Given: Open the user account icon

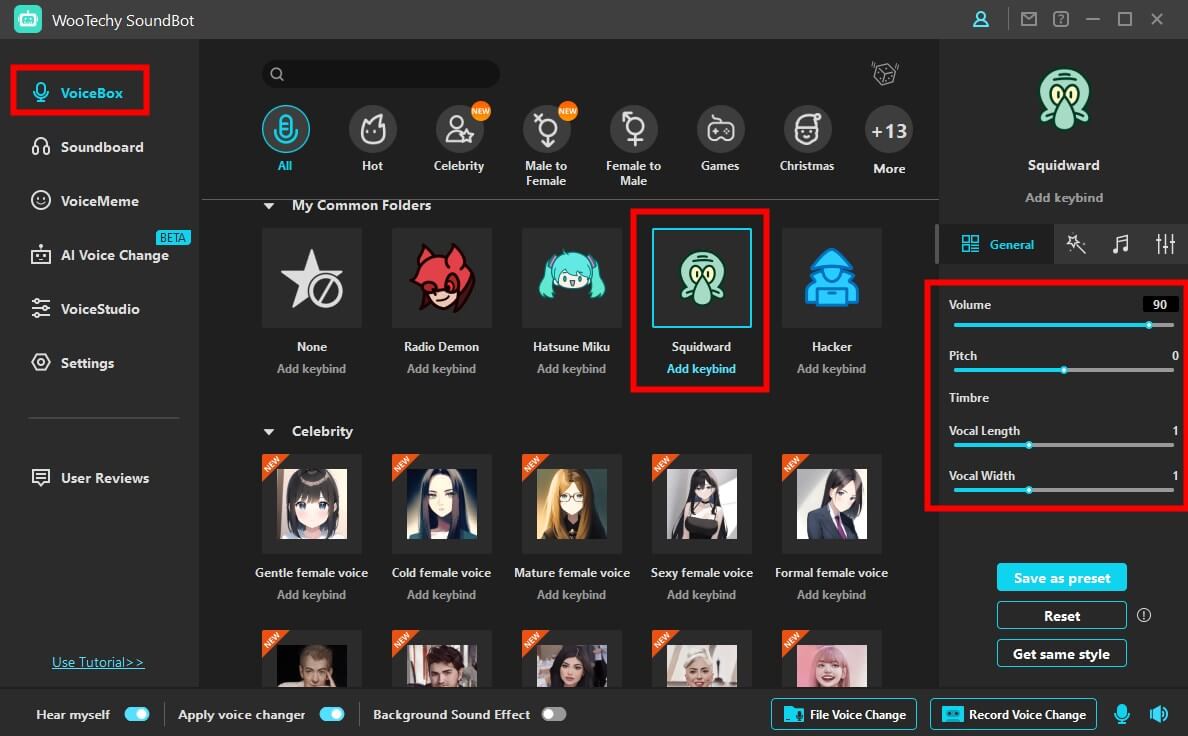Looking at the screenshot, I should (981, 19).
